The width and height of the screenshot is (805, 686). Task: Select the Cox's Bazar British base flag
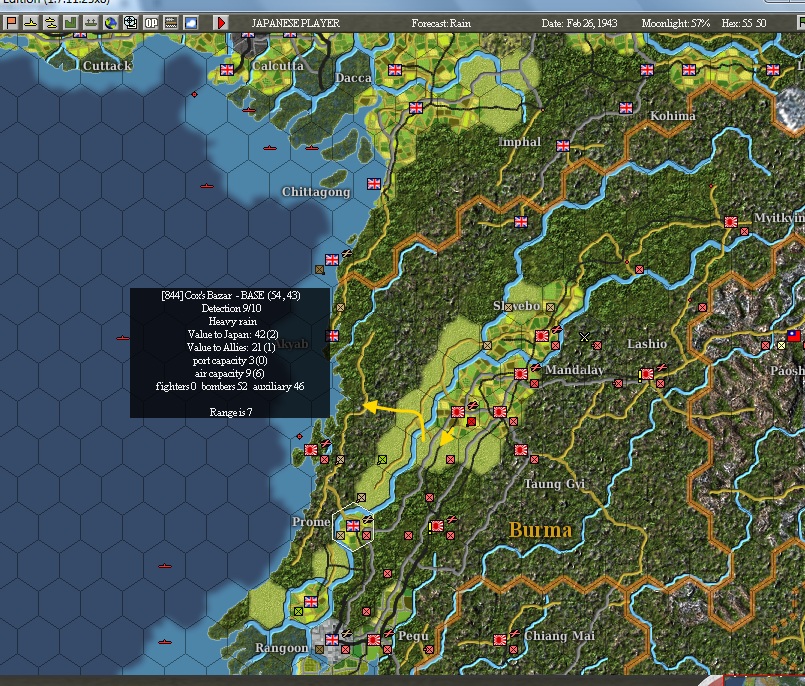click(332, 260)
